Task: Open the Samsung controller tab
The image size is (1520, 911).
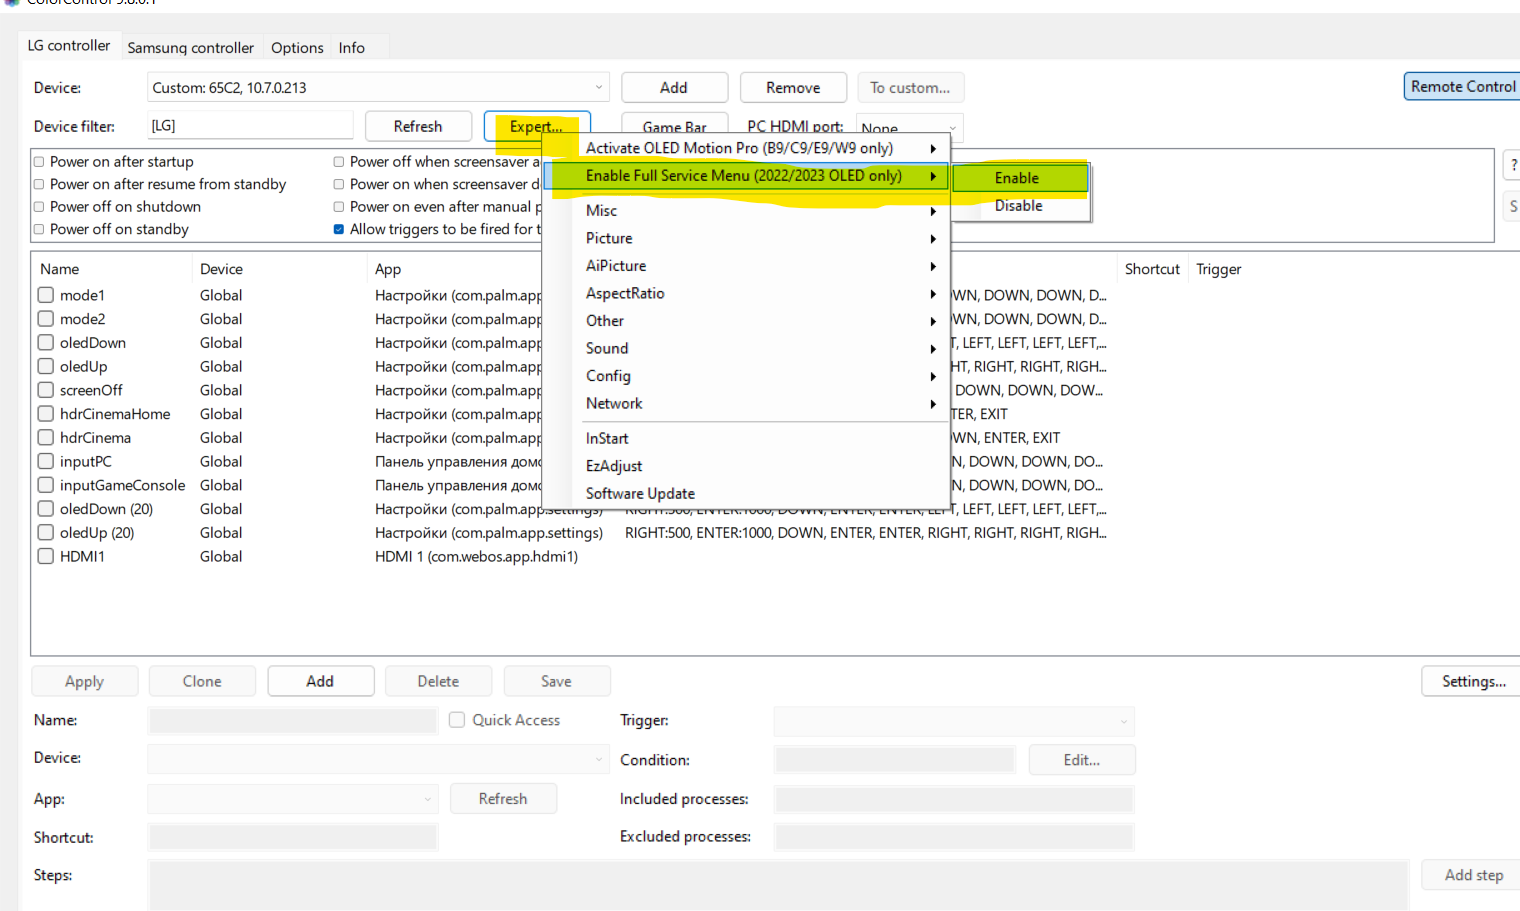Action: point(190,48)
